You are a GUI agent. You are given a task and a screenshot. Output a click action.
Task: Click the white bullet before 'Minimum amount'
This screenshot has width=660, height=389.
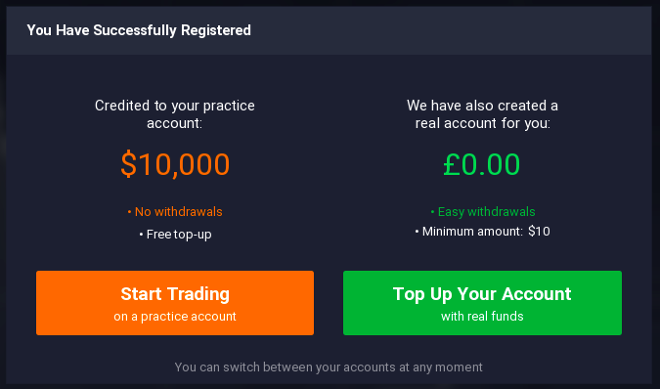[x=417, y=232]
